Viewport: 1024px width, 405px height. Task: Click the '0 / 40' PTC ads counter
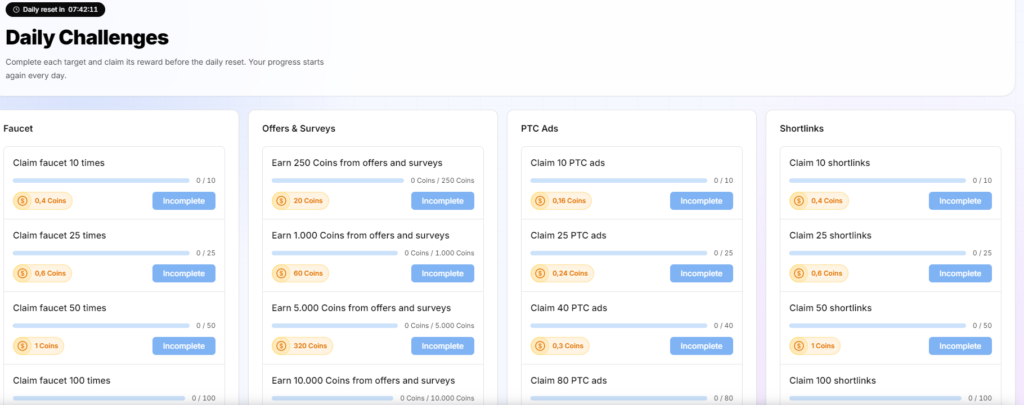point(723,325)
